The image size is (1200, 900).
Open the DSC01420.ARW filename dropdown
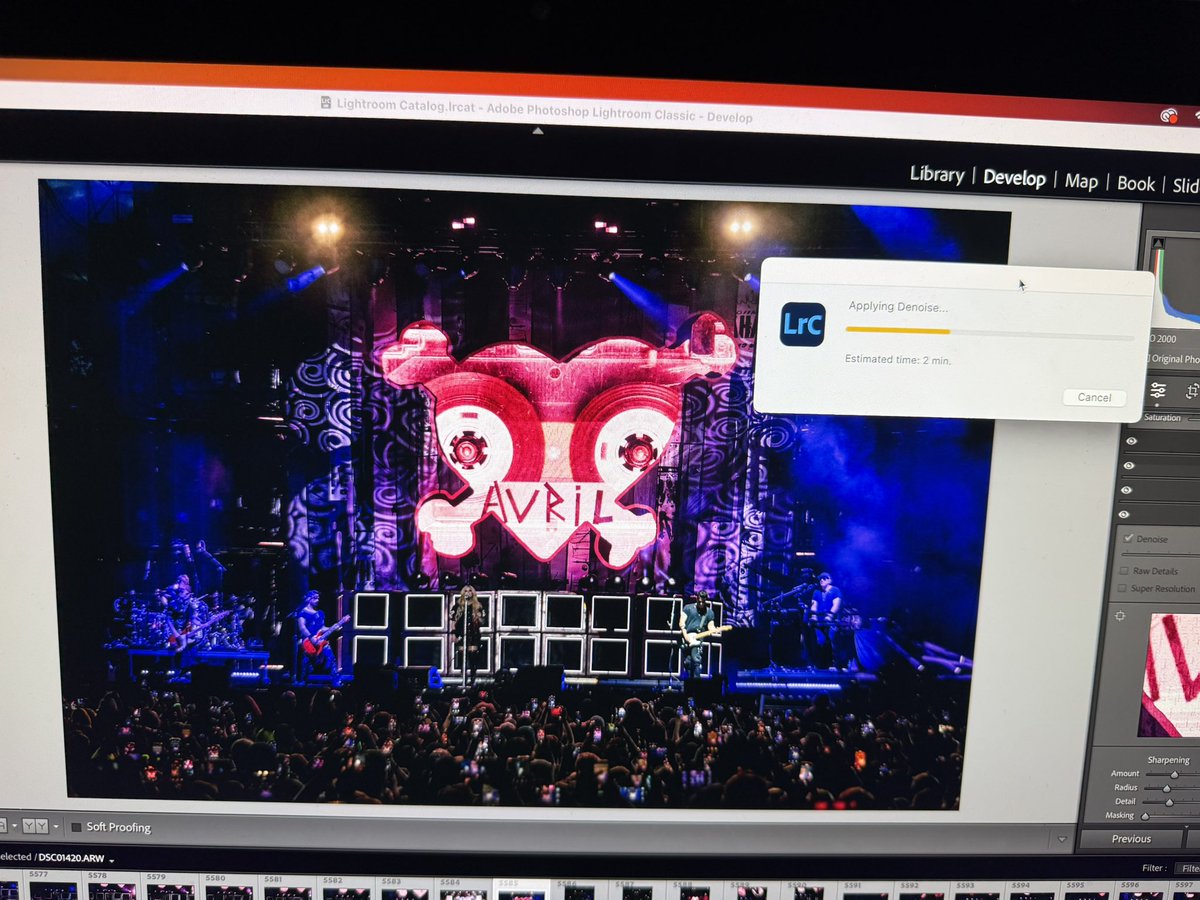point(111,860)
